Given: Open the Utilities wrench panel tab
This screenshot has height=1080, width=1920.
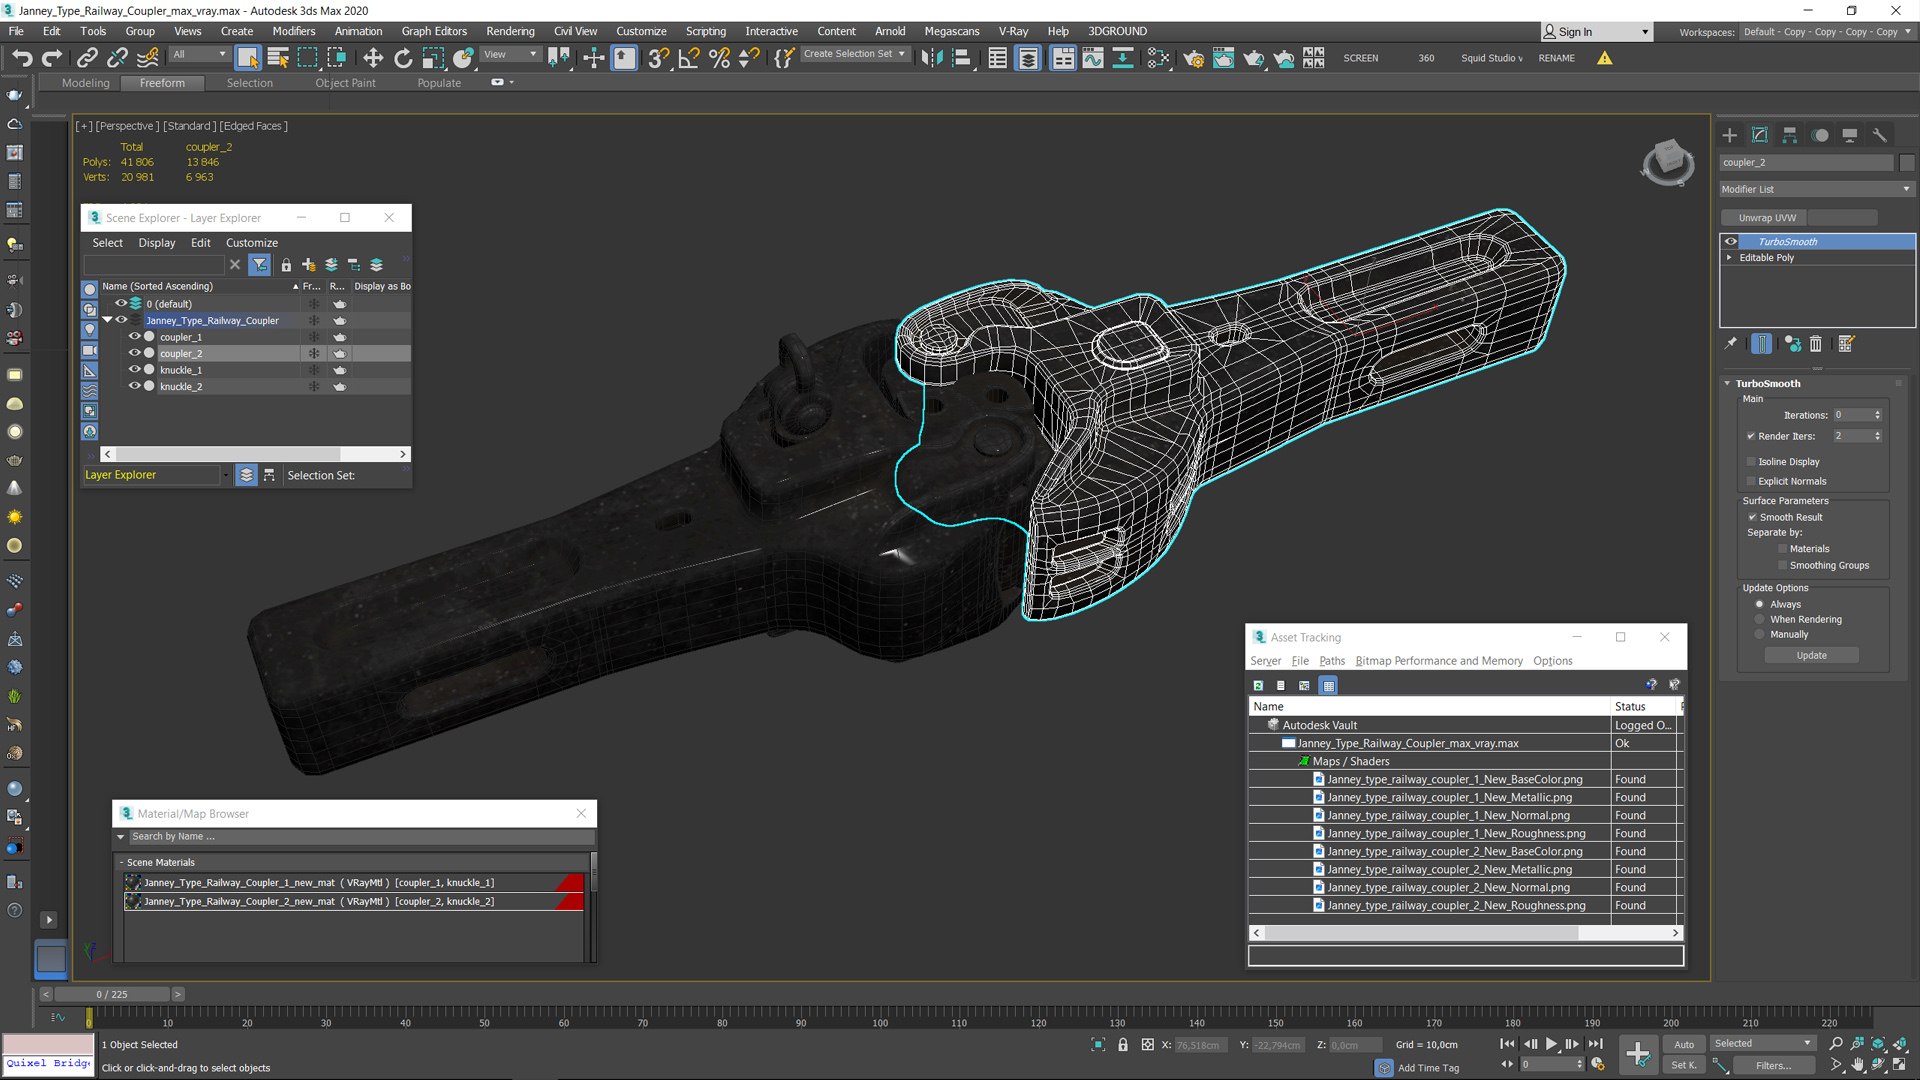Looking at the screenshot, I should point(1880,135).
